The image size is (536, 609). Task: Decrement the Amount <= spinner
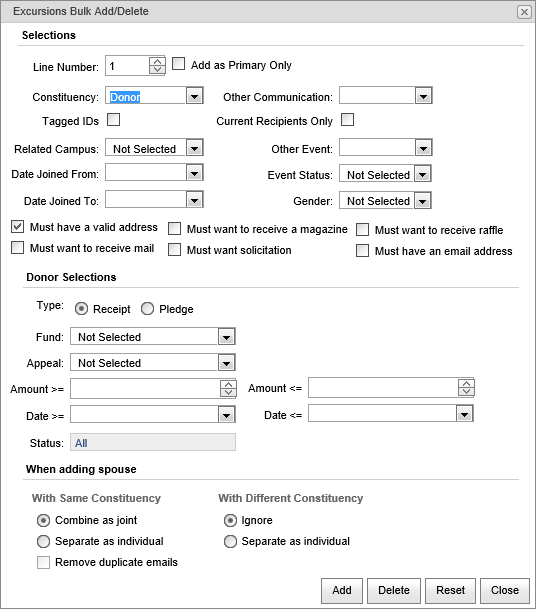[466, 392]
